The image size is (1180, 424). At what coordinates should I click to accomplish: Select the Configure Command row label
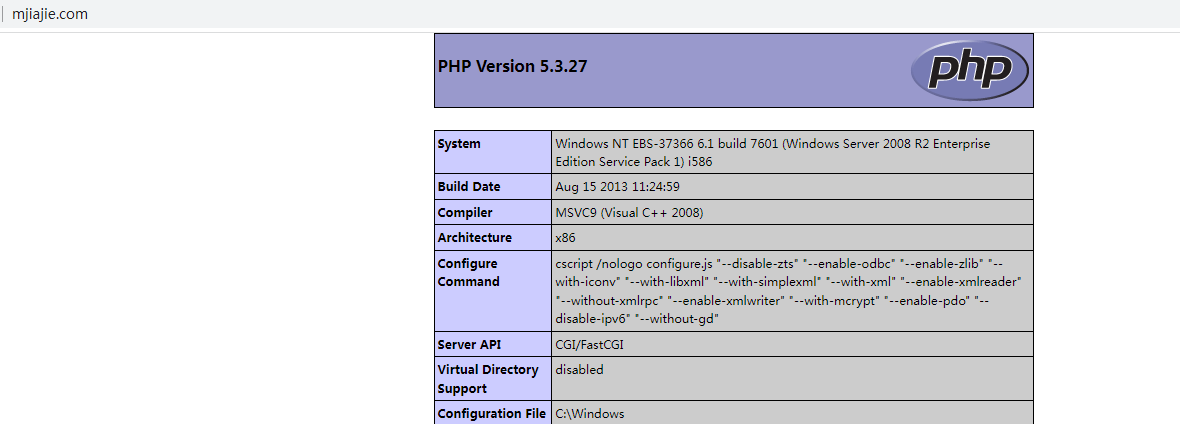468,273
